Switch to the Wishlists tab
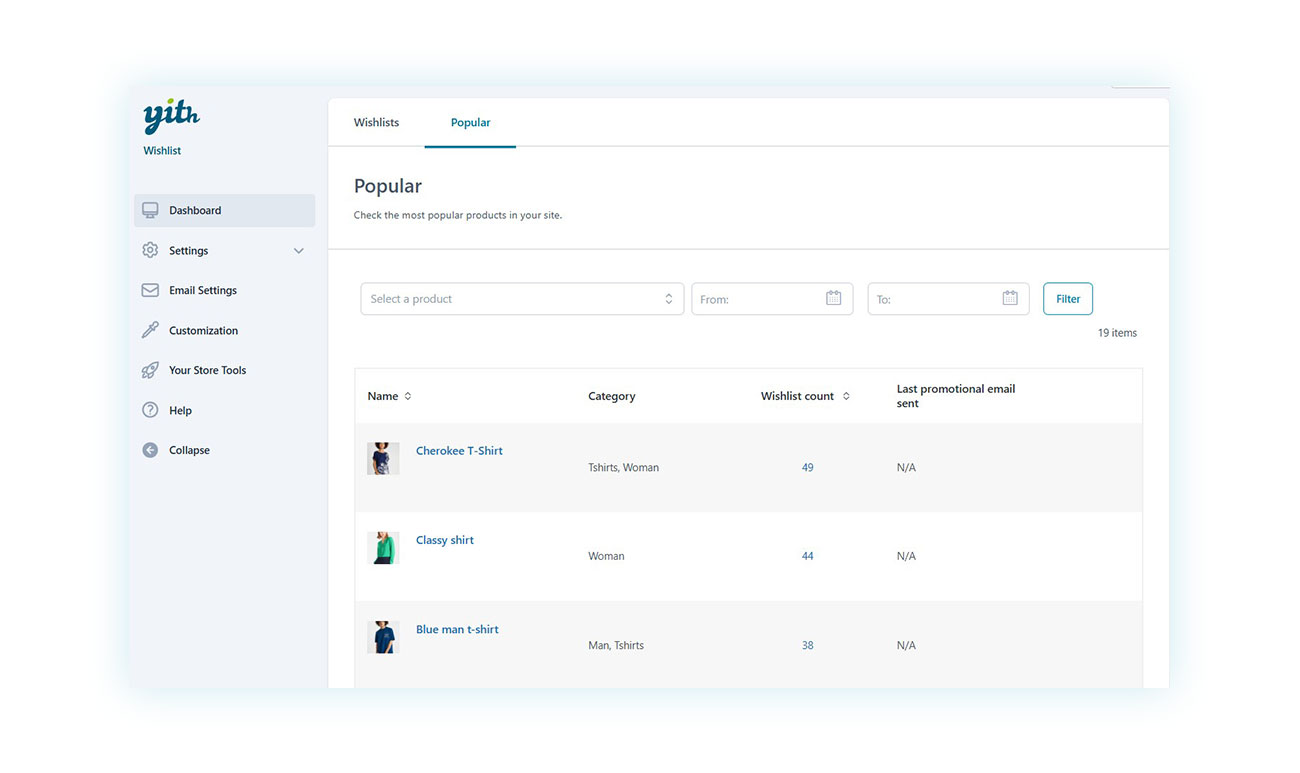Screen dimensions: 1300x773 click(376, 122)
